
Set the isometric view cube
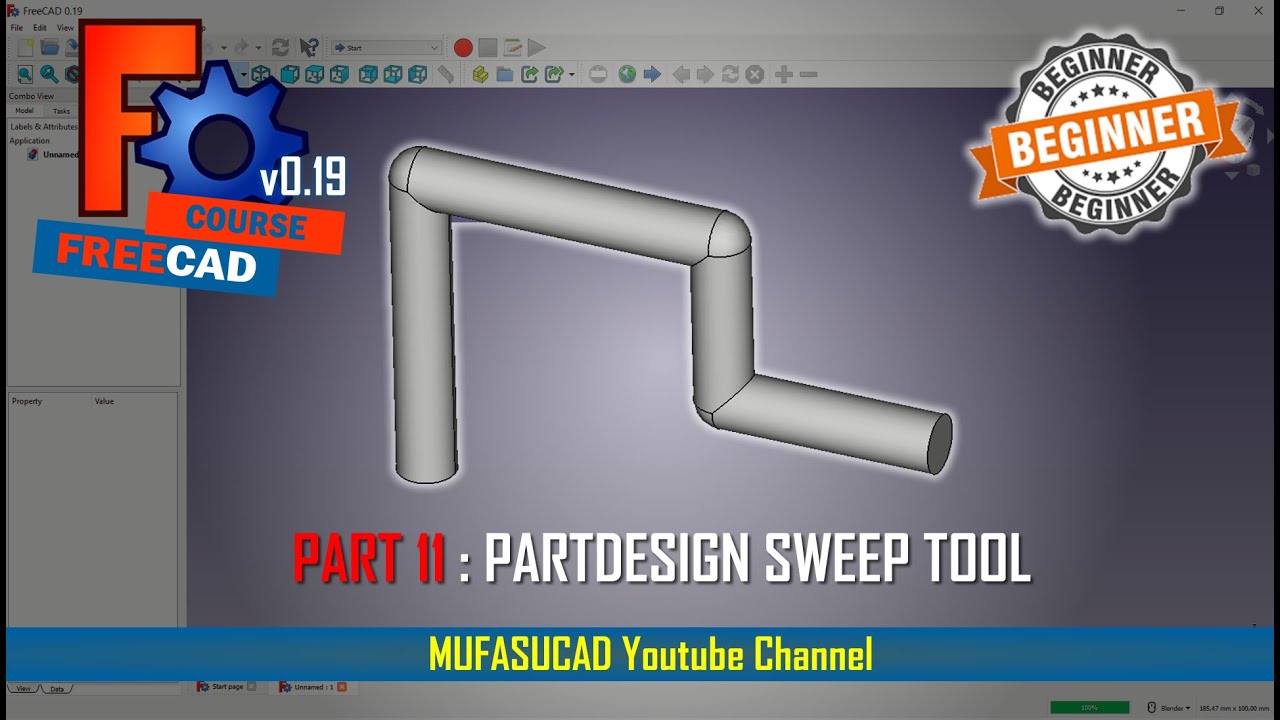click(x=261, y=74)
